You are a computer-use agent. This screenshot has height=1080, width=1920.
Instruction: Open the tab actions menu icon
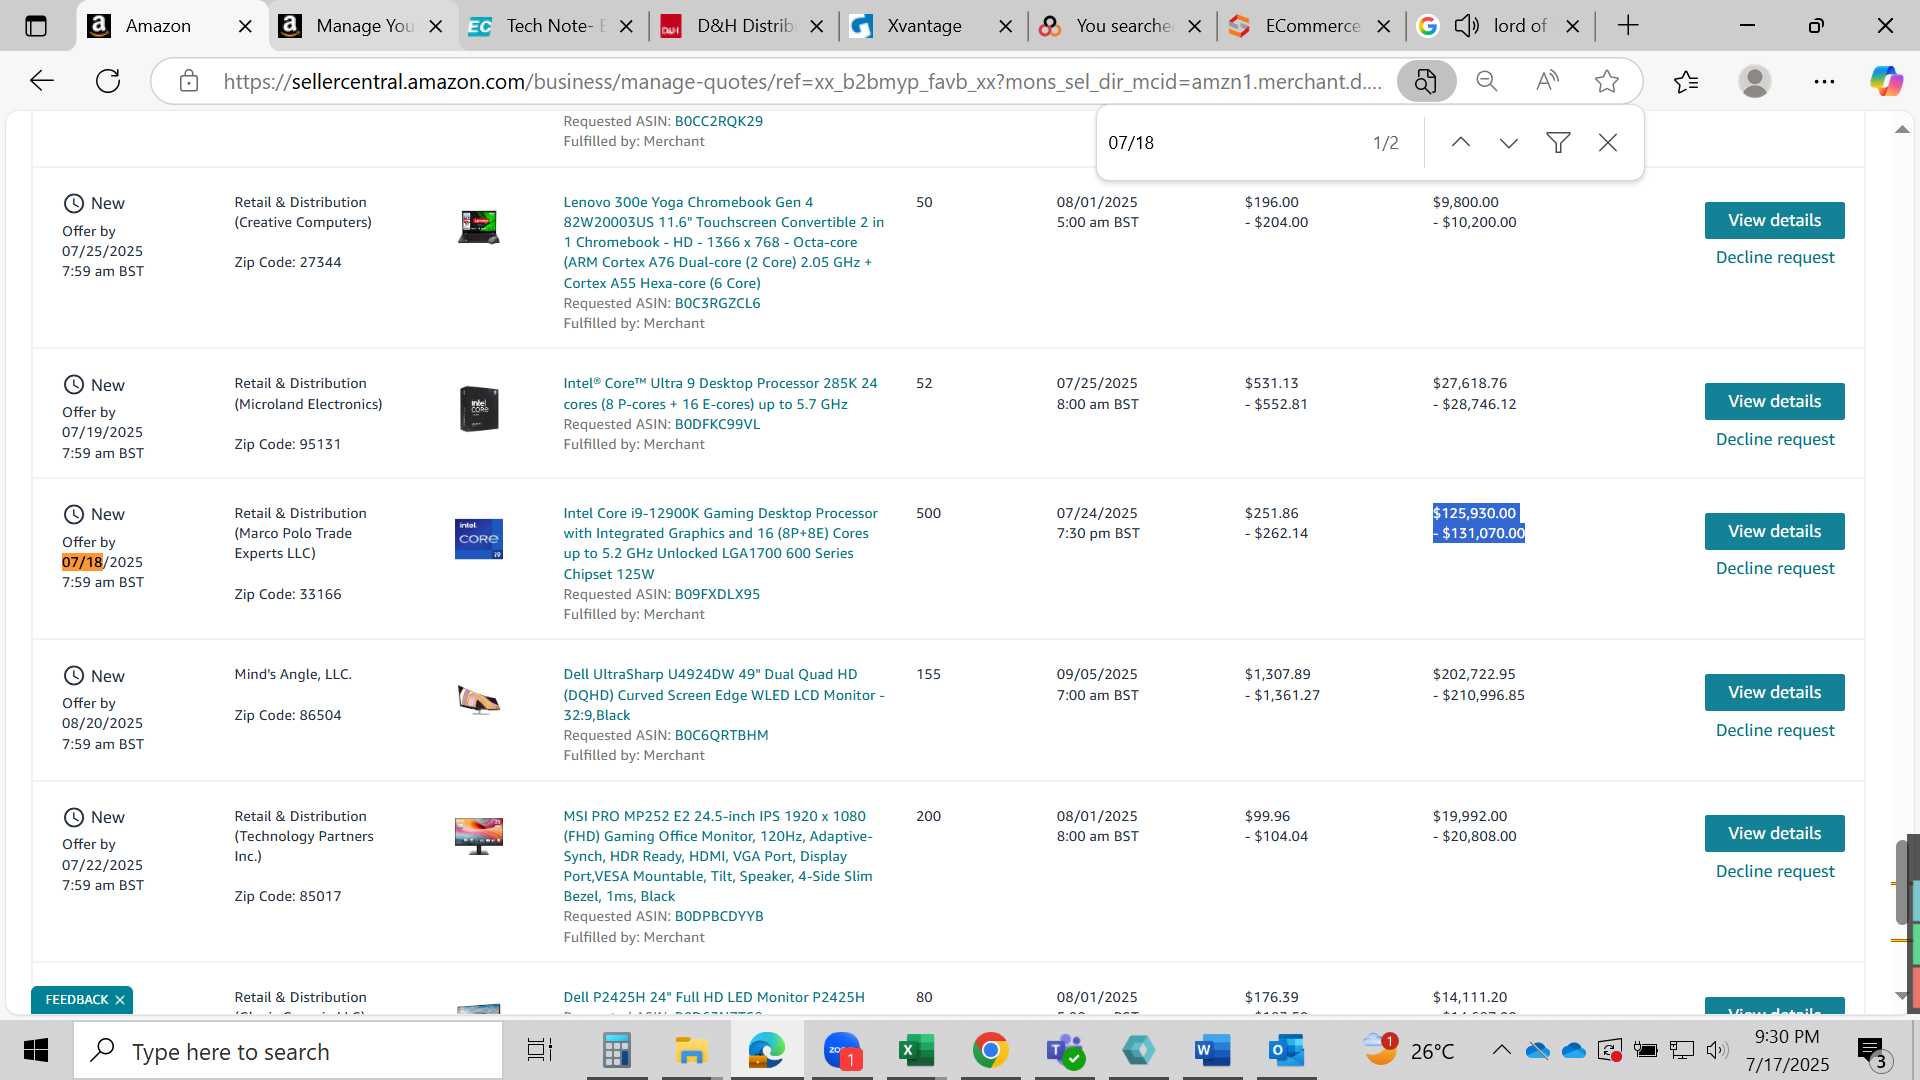[x=36, y=26]
